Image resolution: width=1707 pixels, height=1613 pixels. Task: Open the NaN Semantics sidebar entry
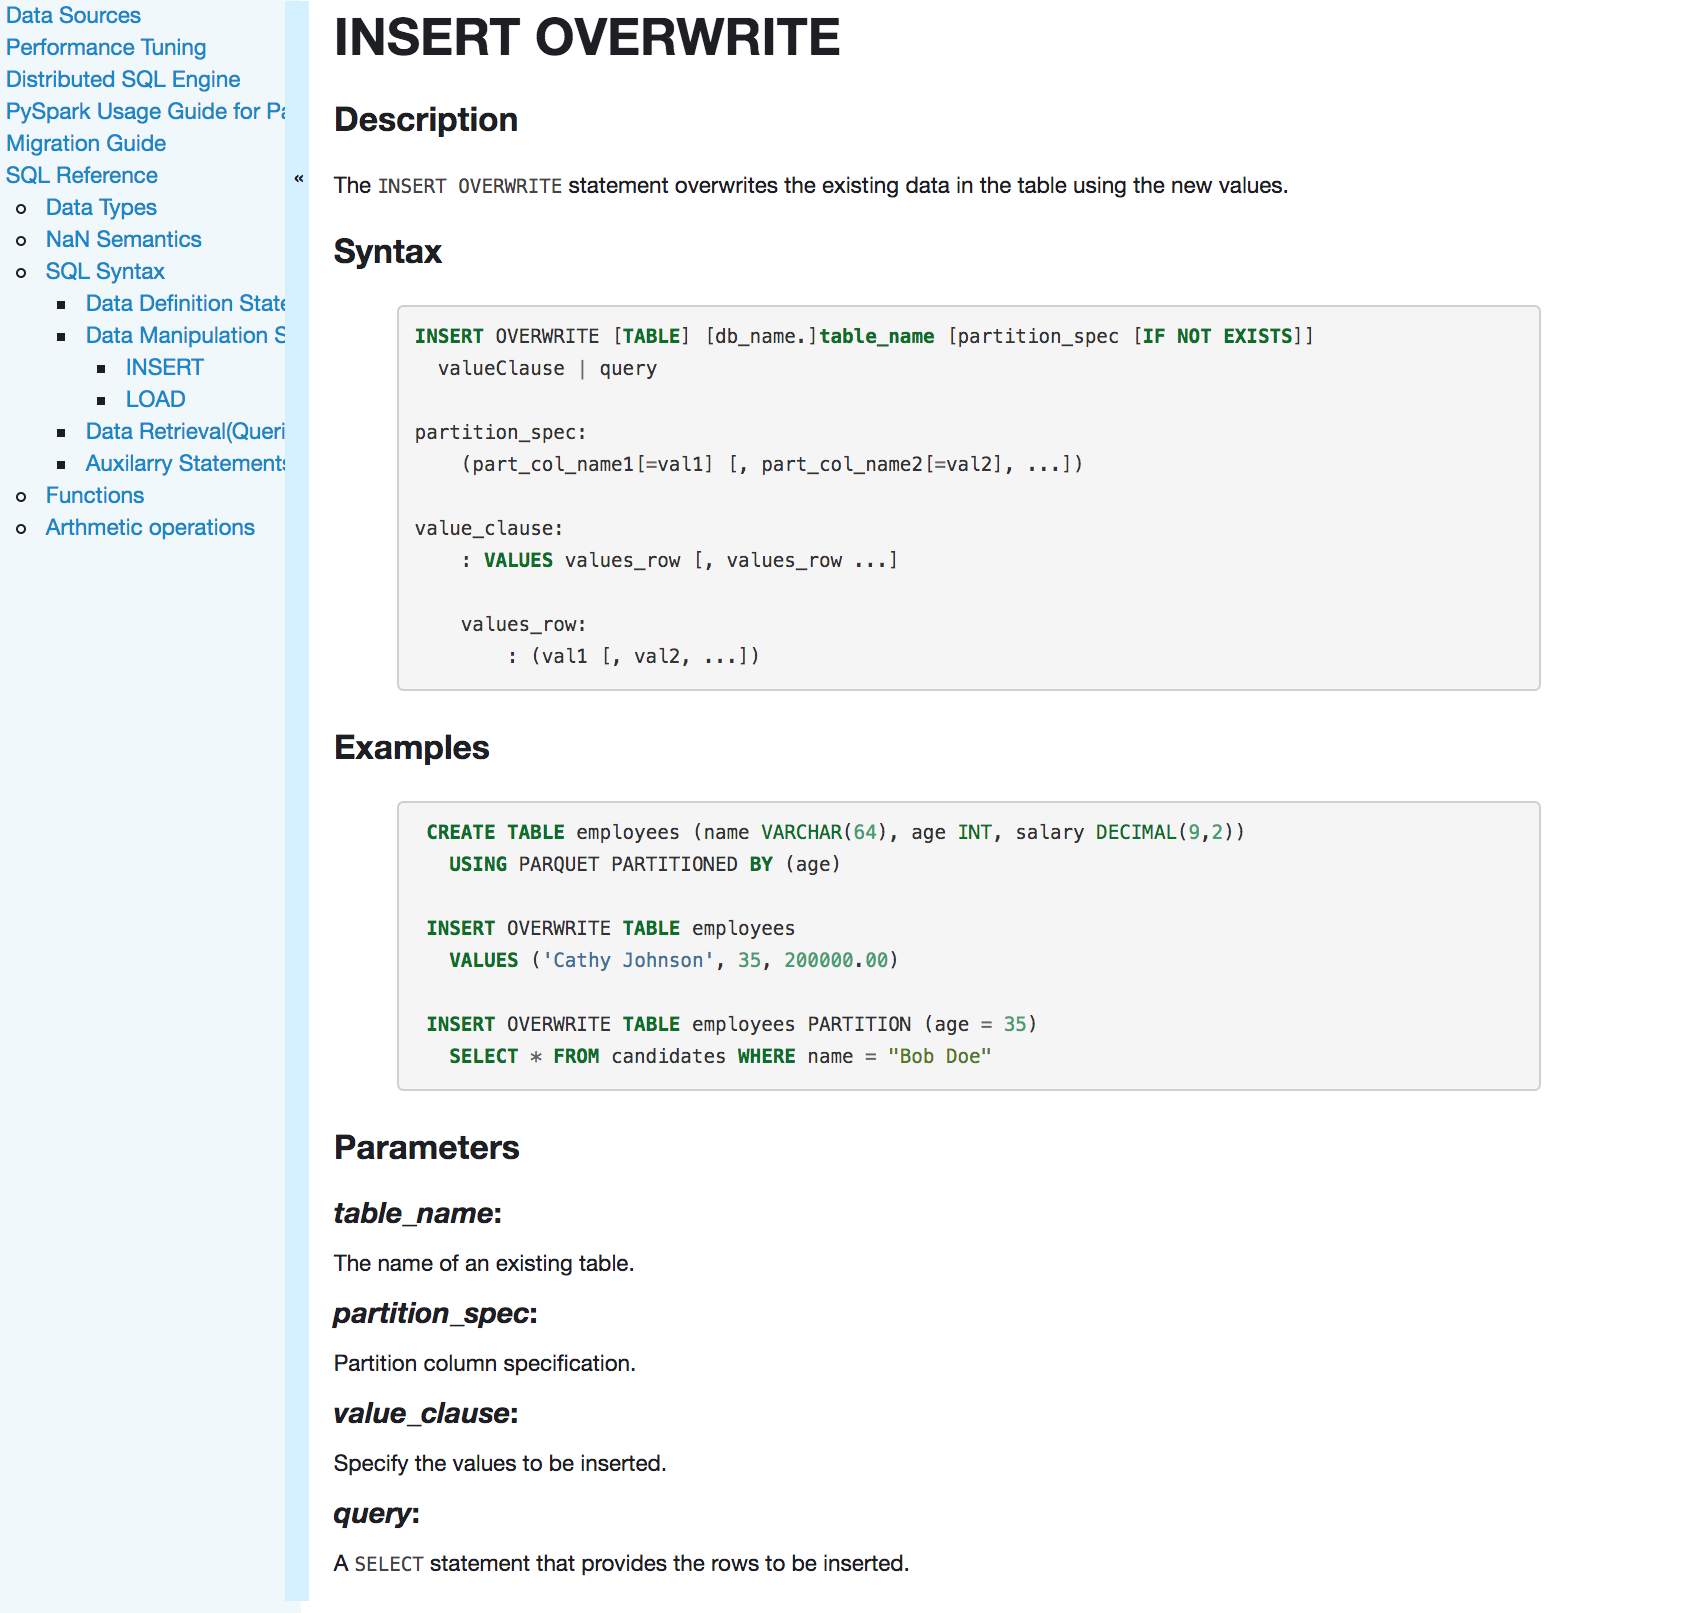pos(124,239)
